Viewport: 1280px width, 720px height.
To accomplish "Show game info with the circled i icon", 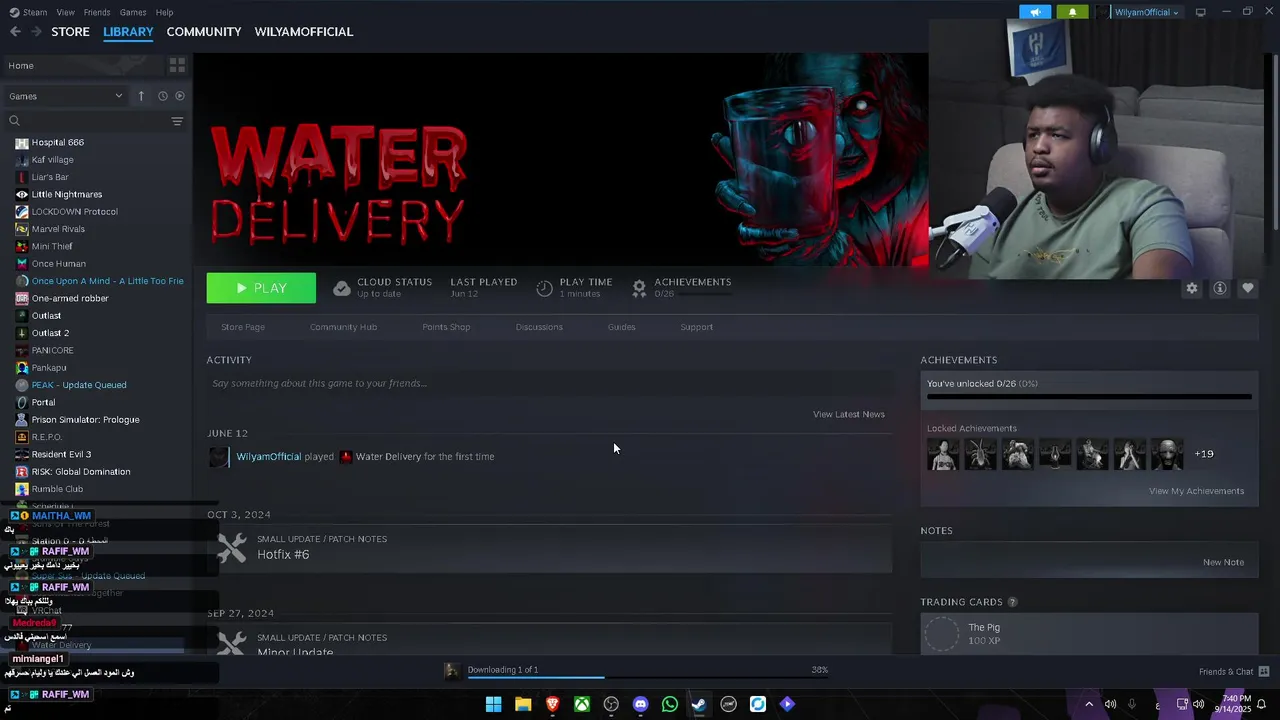I will point(1219,288).
